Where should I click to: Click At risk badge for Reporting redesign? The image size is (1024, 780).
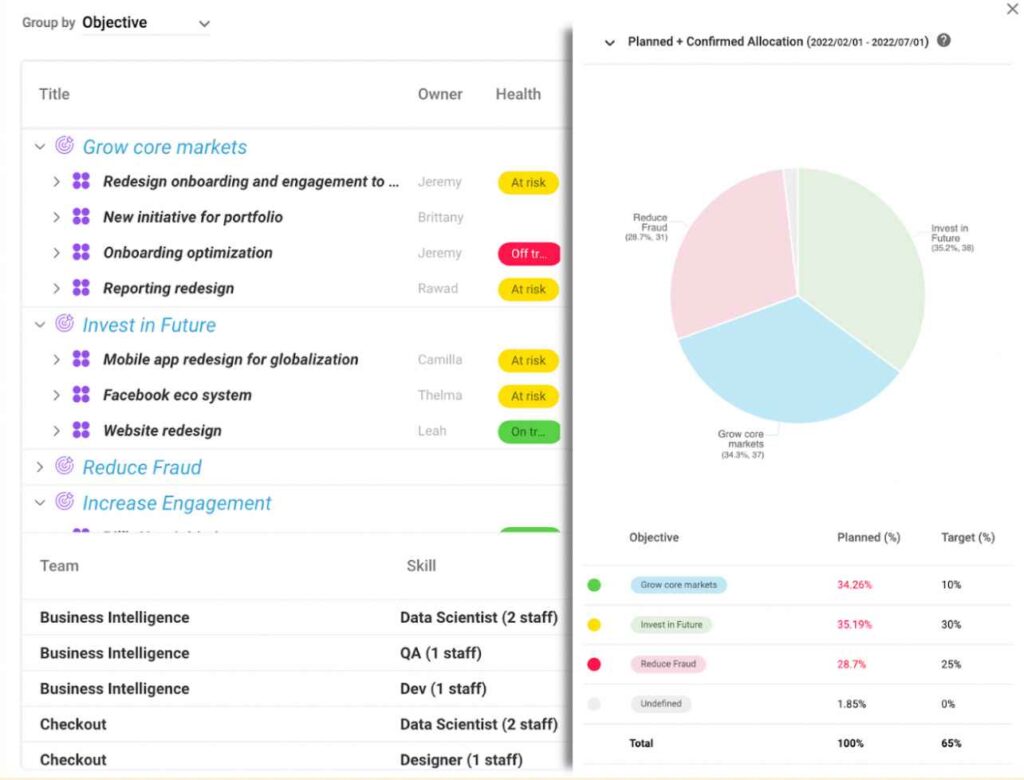click(x=528, y=289)
